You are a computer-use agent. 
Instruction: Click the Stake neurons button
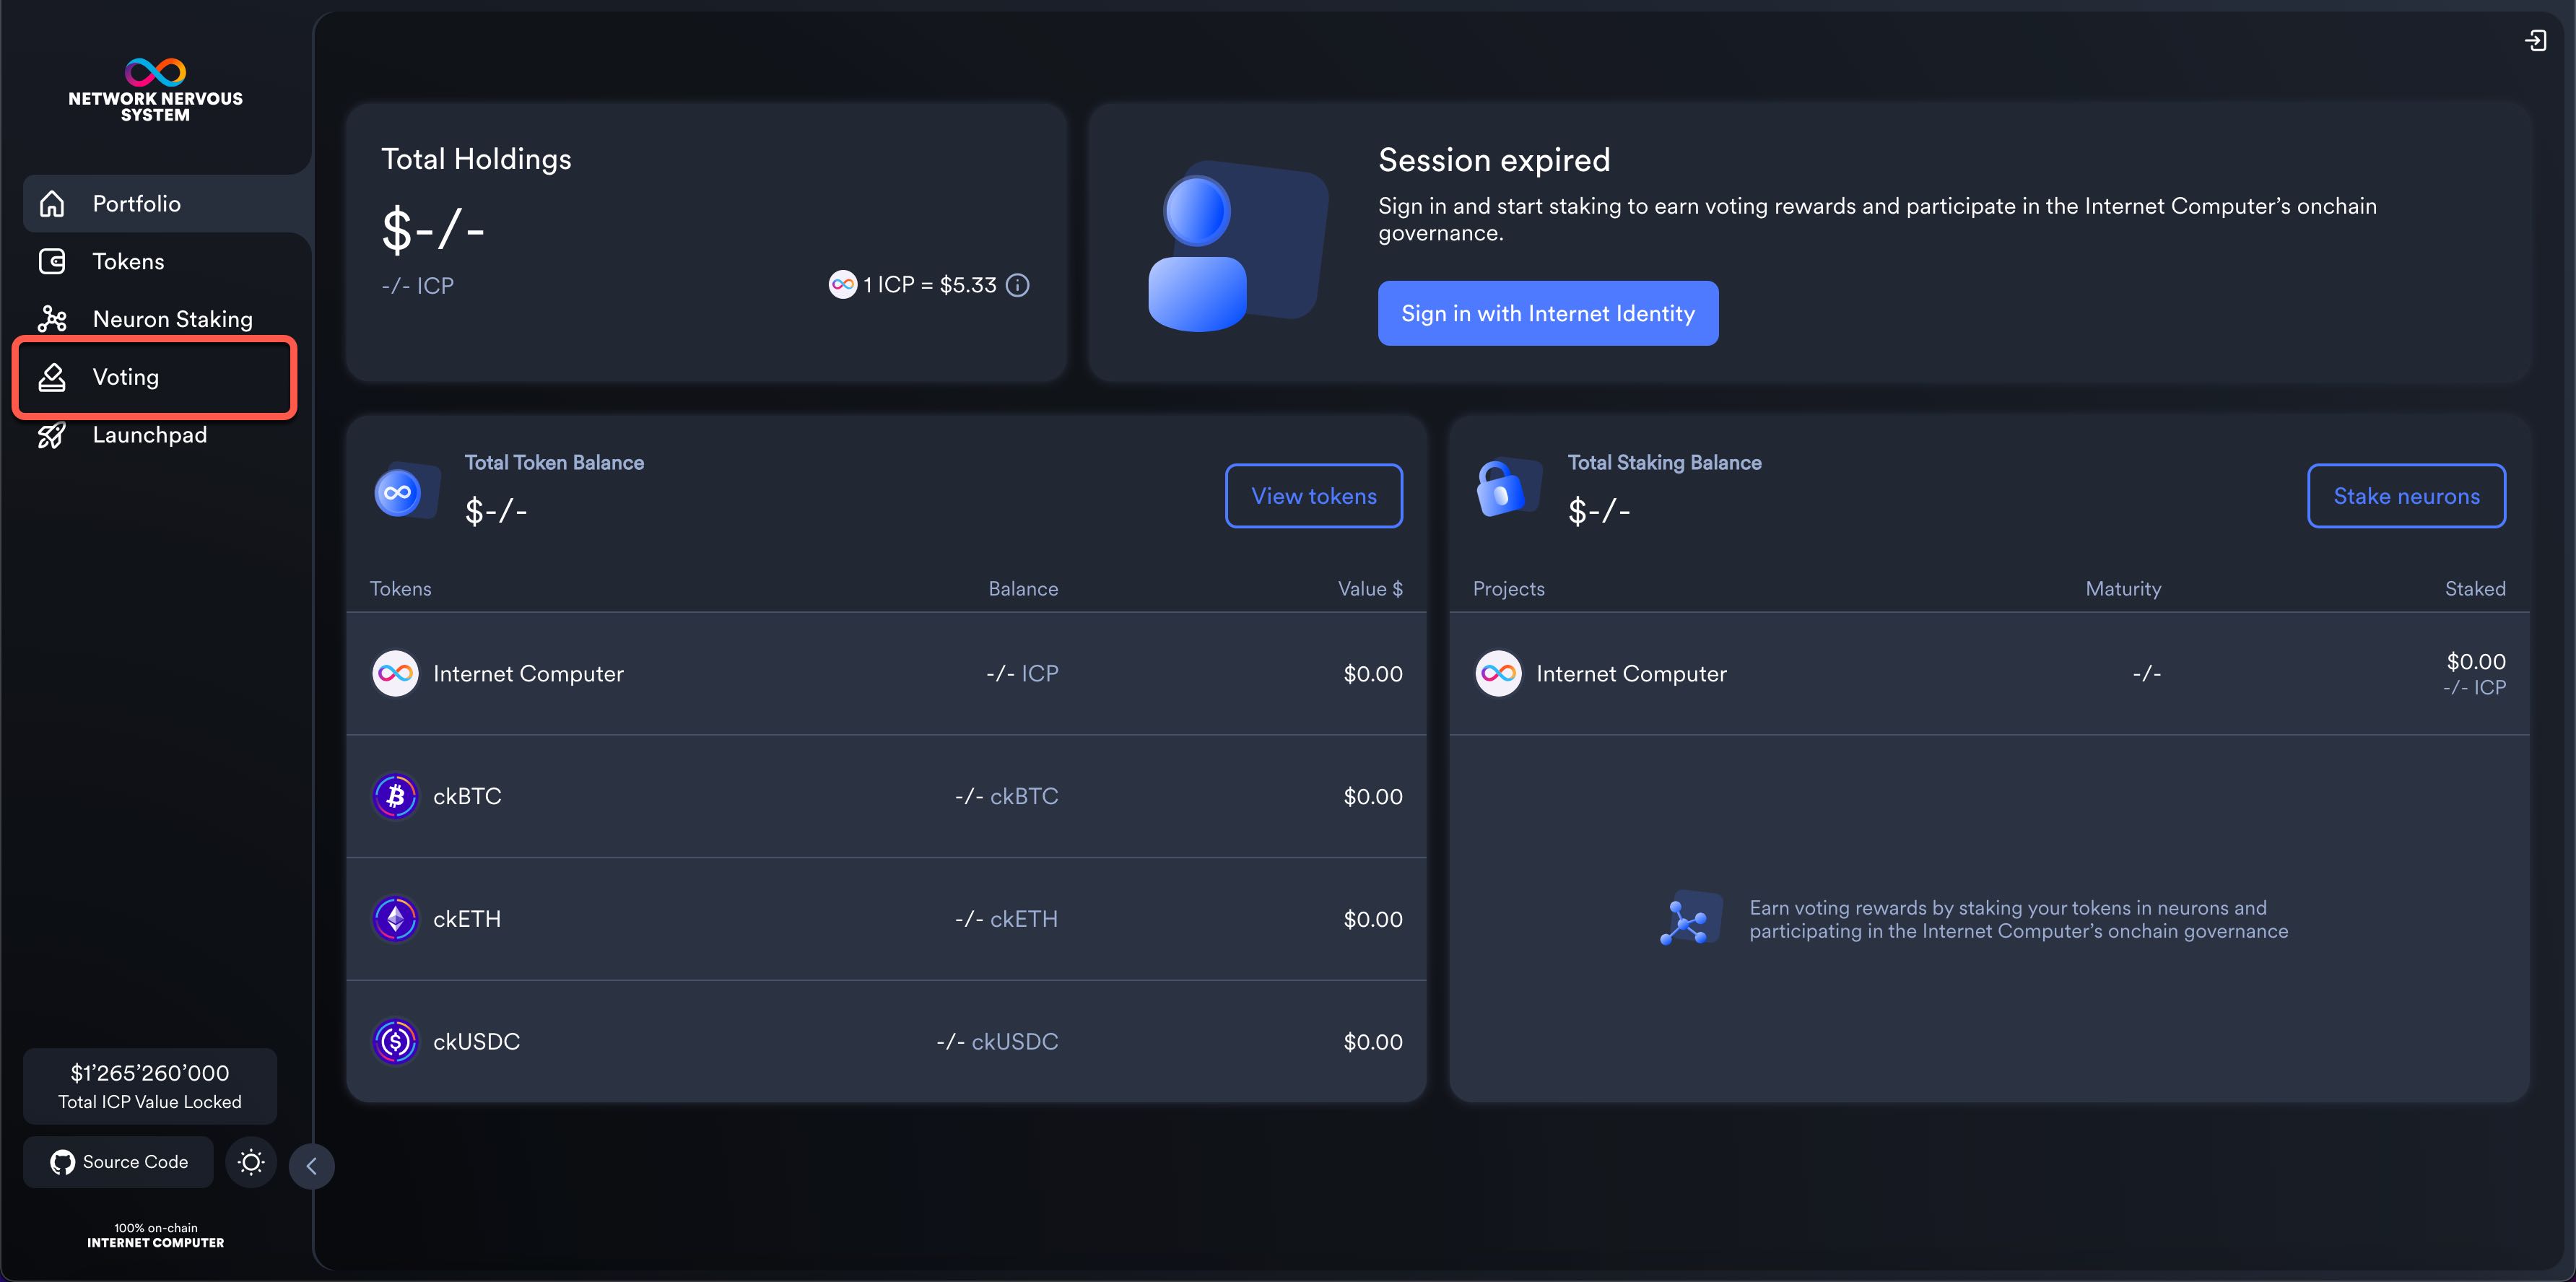click(x=2405, y=496)
